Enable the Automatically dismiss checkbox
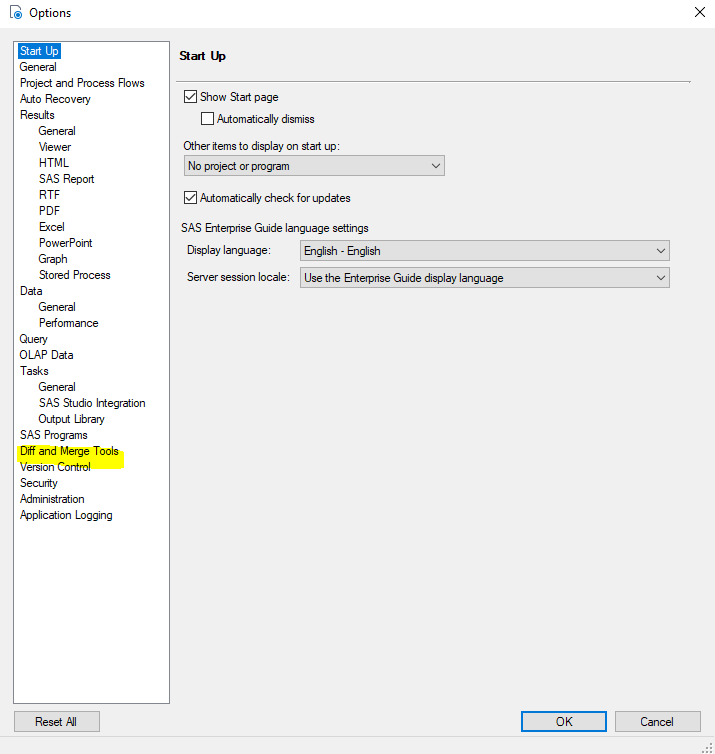Viewport: 715px width, 754px height. tap(208, 119)
